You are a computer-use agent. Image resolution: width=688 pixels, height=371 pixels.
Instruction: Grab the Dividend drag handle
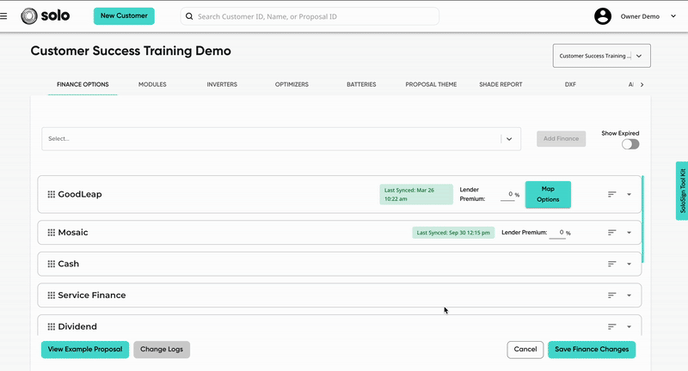[x=51, y=327]
